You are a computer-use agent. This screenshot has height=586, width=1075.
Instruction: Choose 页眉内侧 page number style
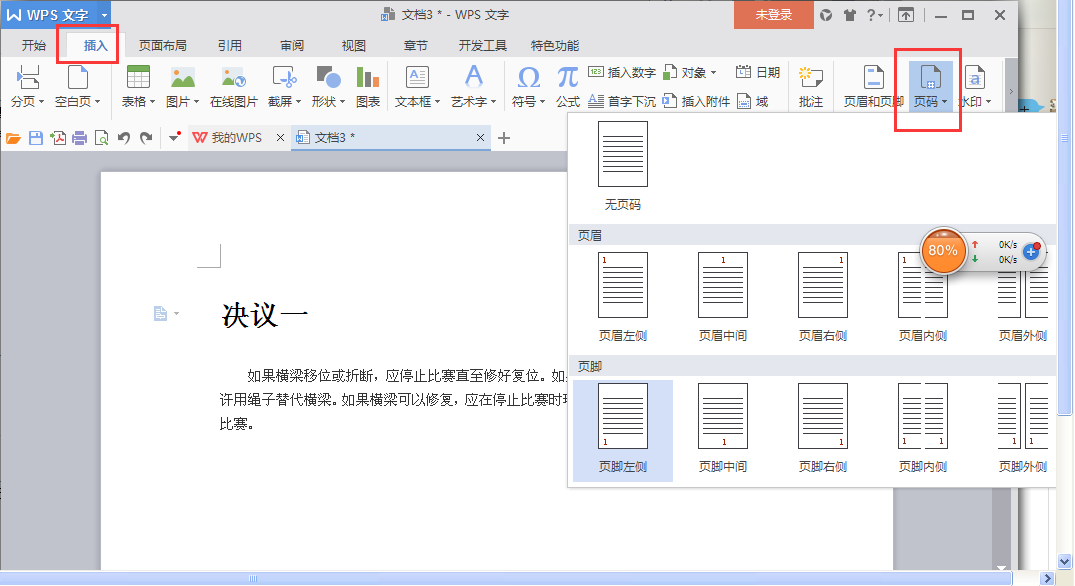[x=923, y=297]
